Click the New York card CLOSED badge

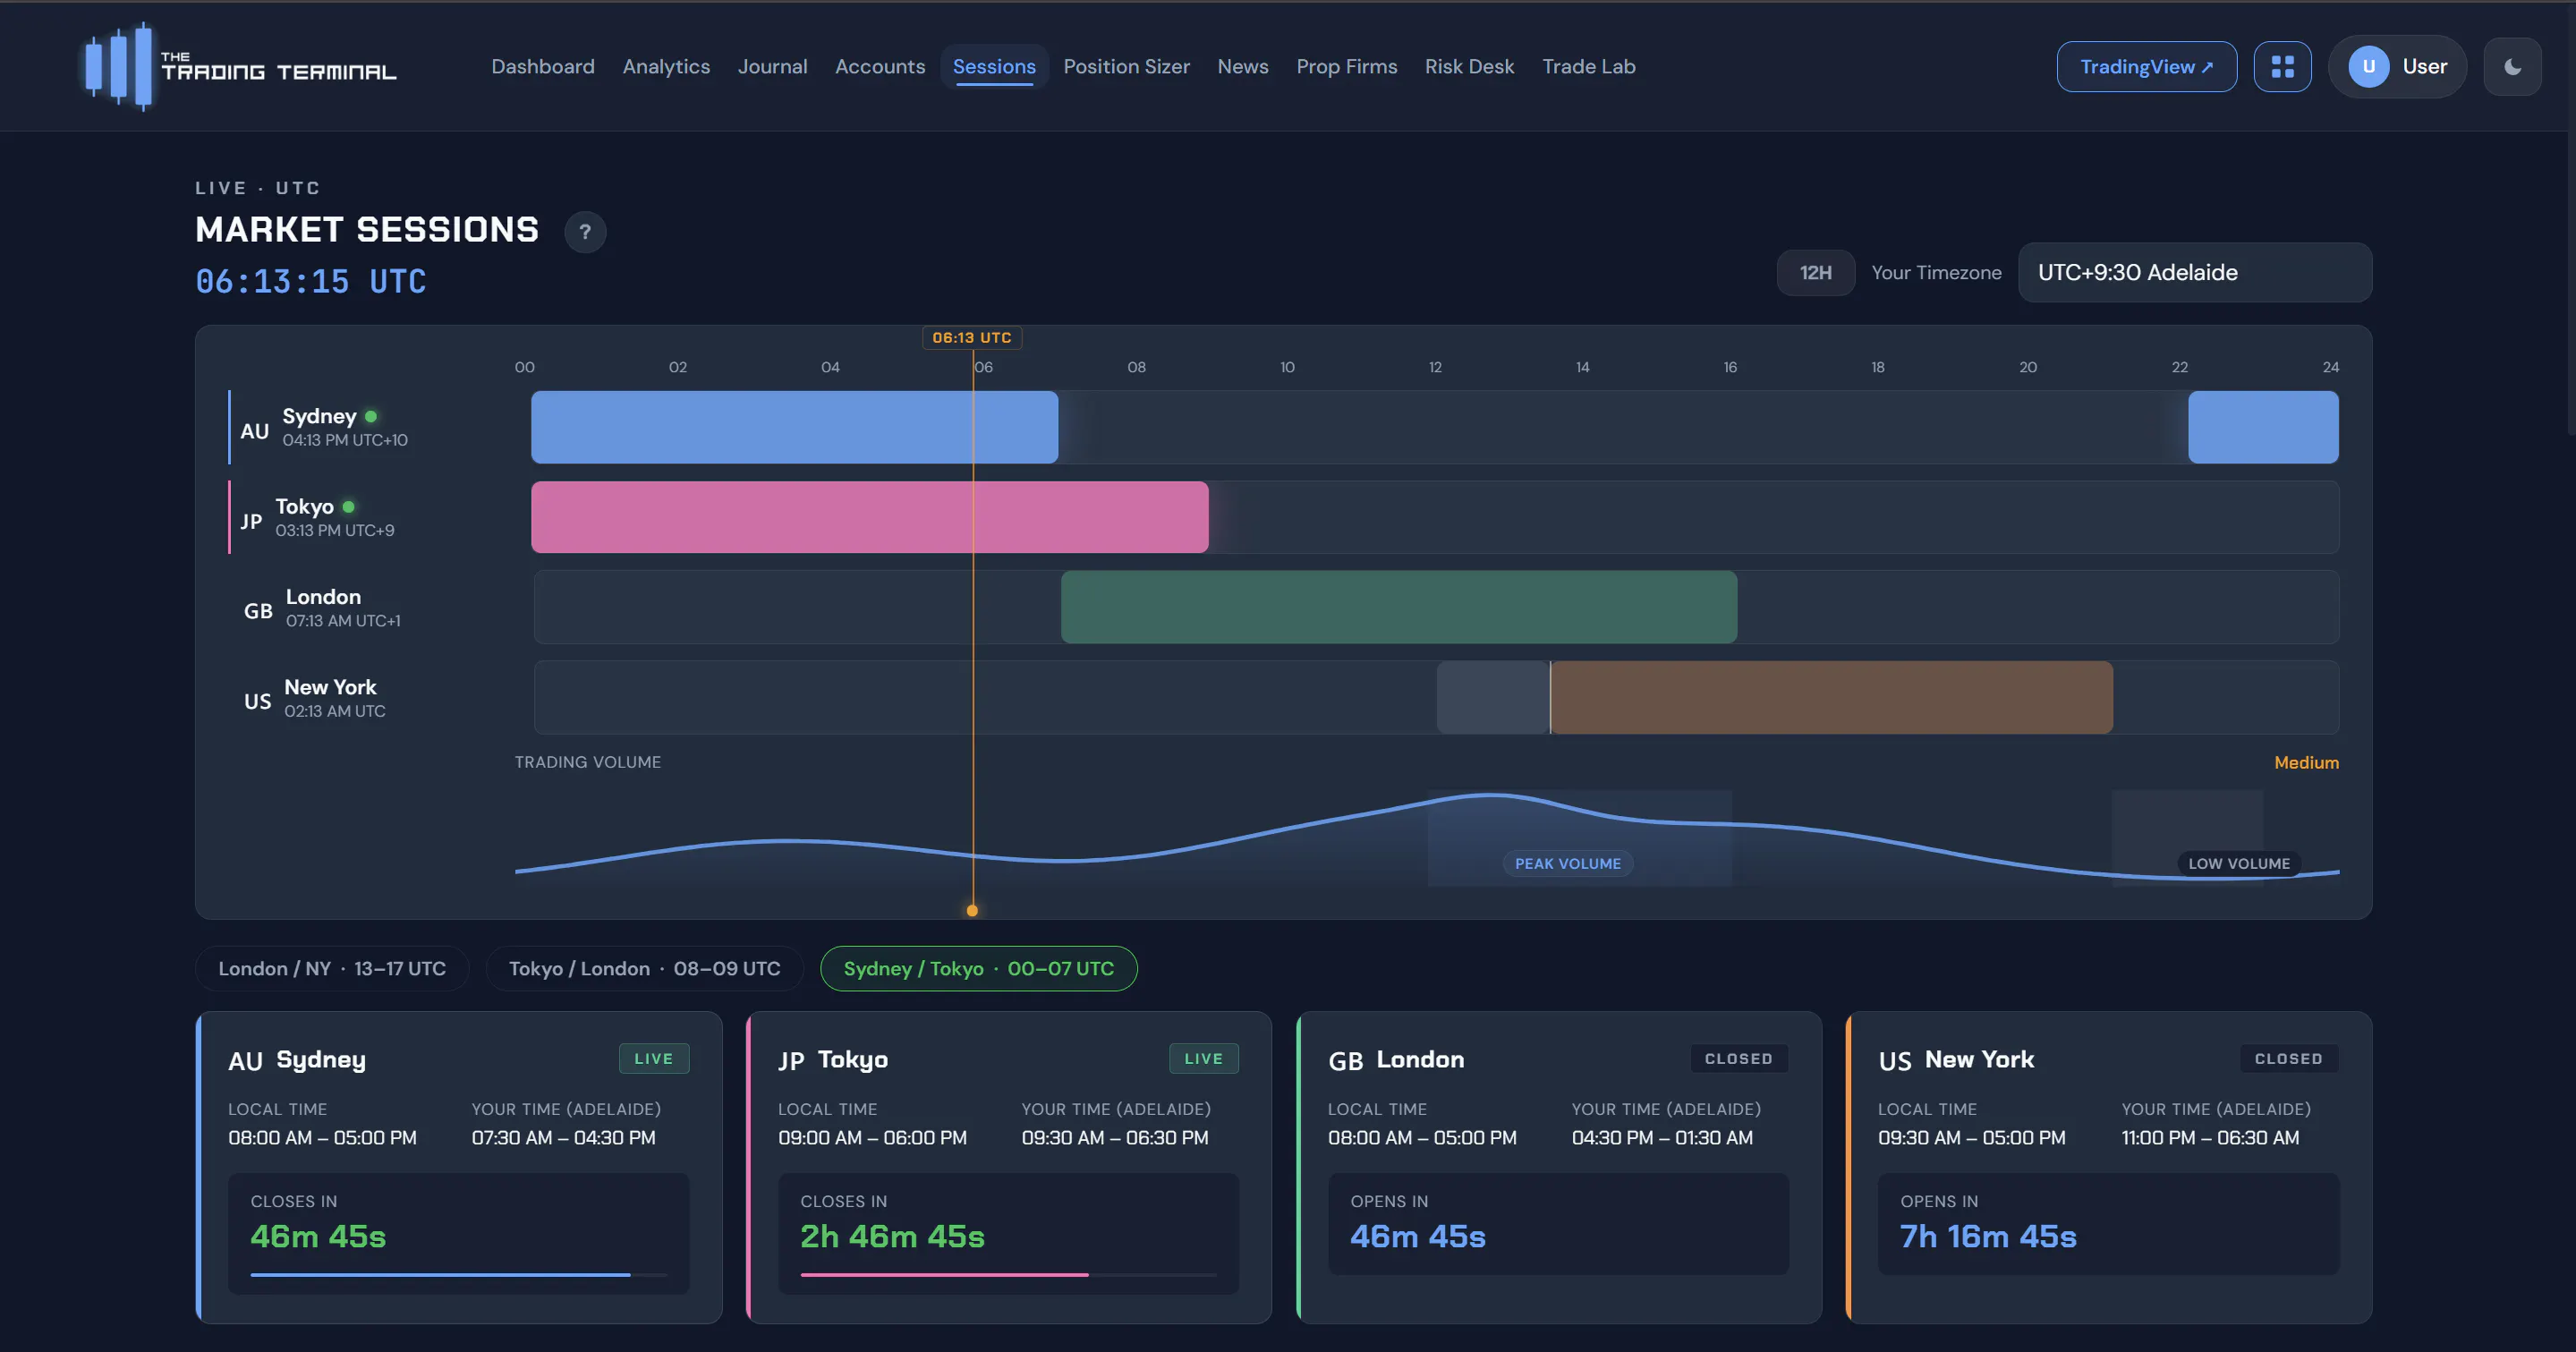(x=2288, y=1058)
